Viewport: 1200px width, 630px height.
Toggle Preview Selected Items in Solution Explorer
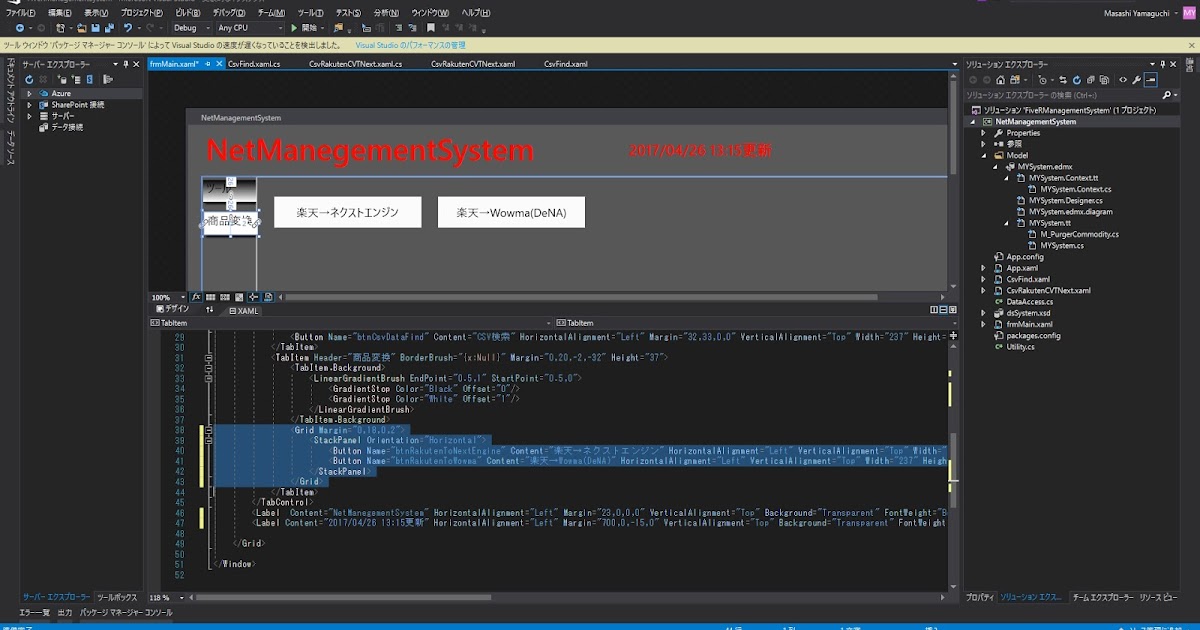click(1151, 79)
